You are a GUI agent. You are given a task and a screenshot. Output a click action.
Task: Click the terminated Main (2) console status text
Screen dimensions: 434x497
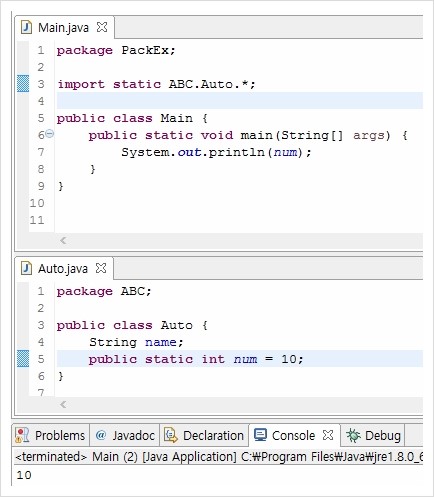click(219, 457)
